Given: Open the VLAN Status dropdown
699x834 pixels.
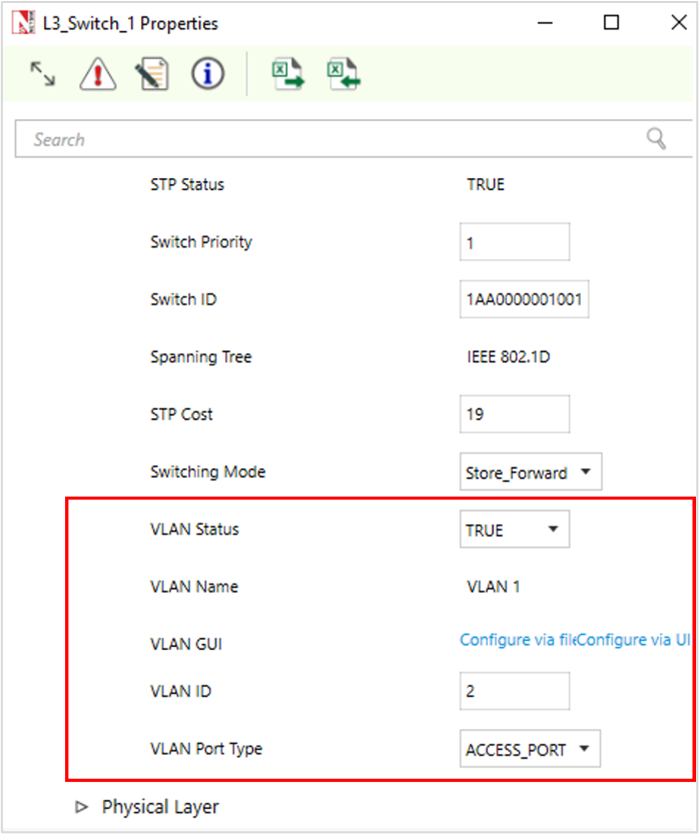Looking at the screenshot, I should (x=514, y=530).
